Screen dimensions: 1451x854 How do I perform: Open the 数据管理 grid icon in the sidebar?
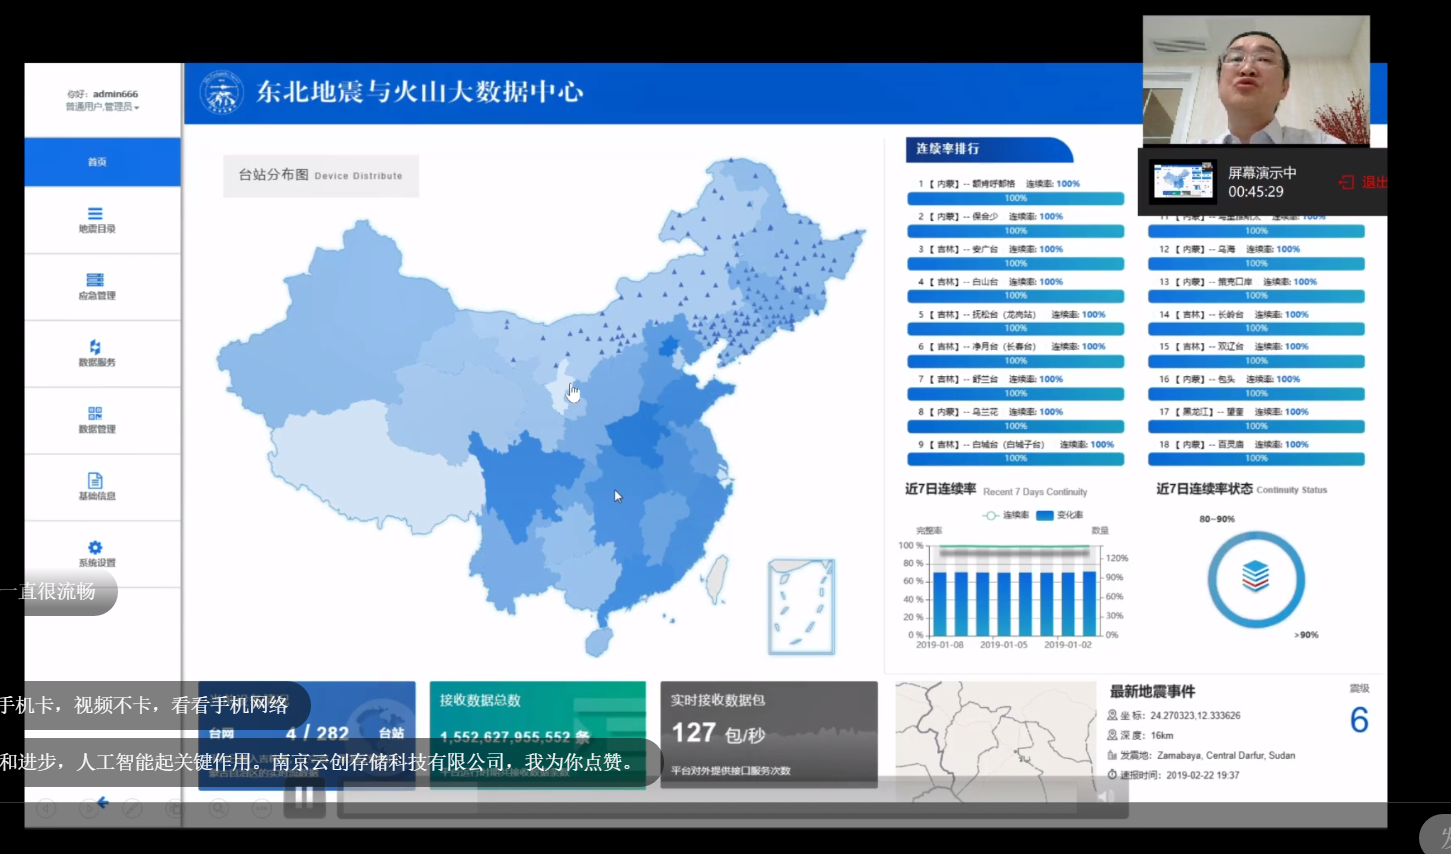(x=95, y=413)
